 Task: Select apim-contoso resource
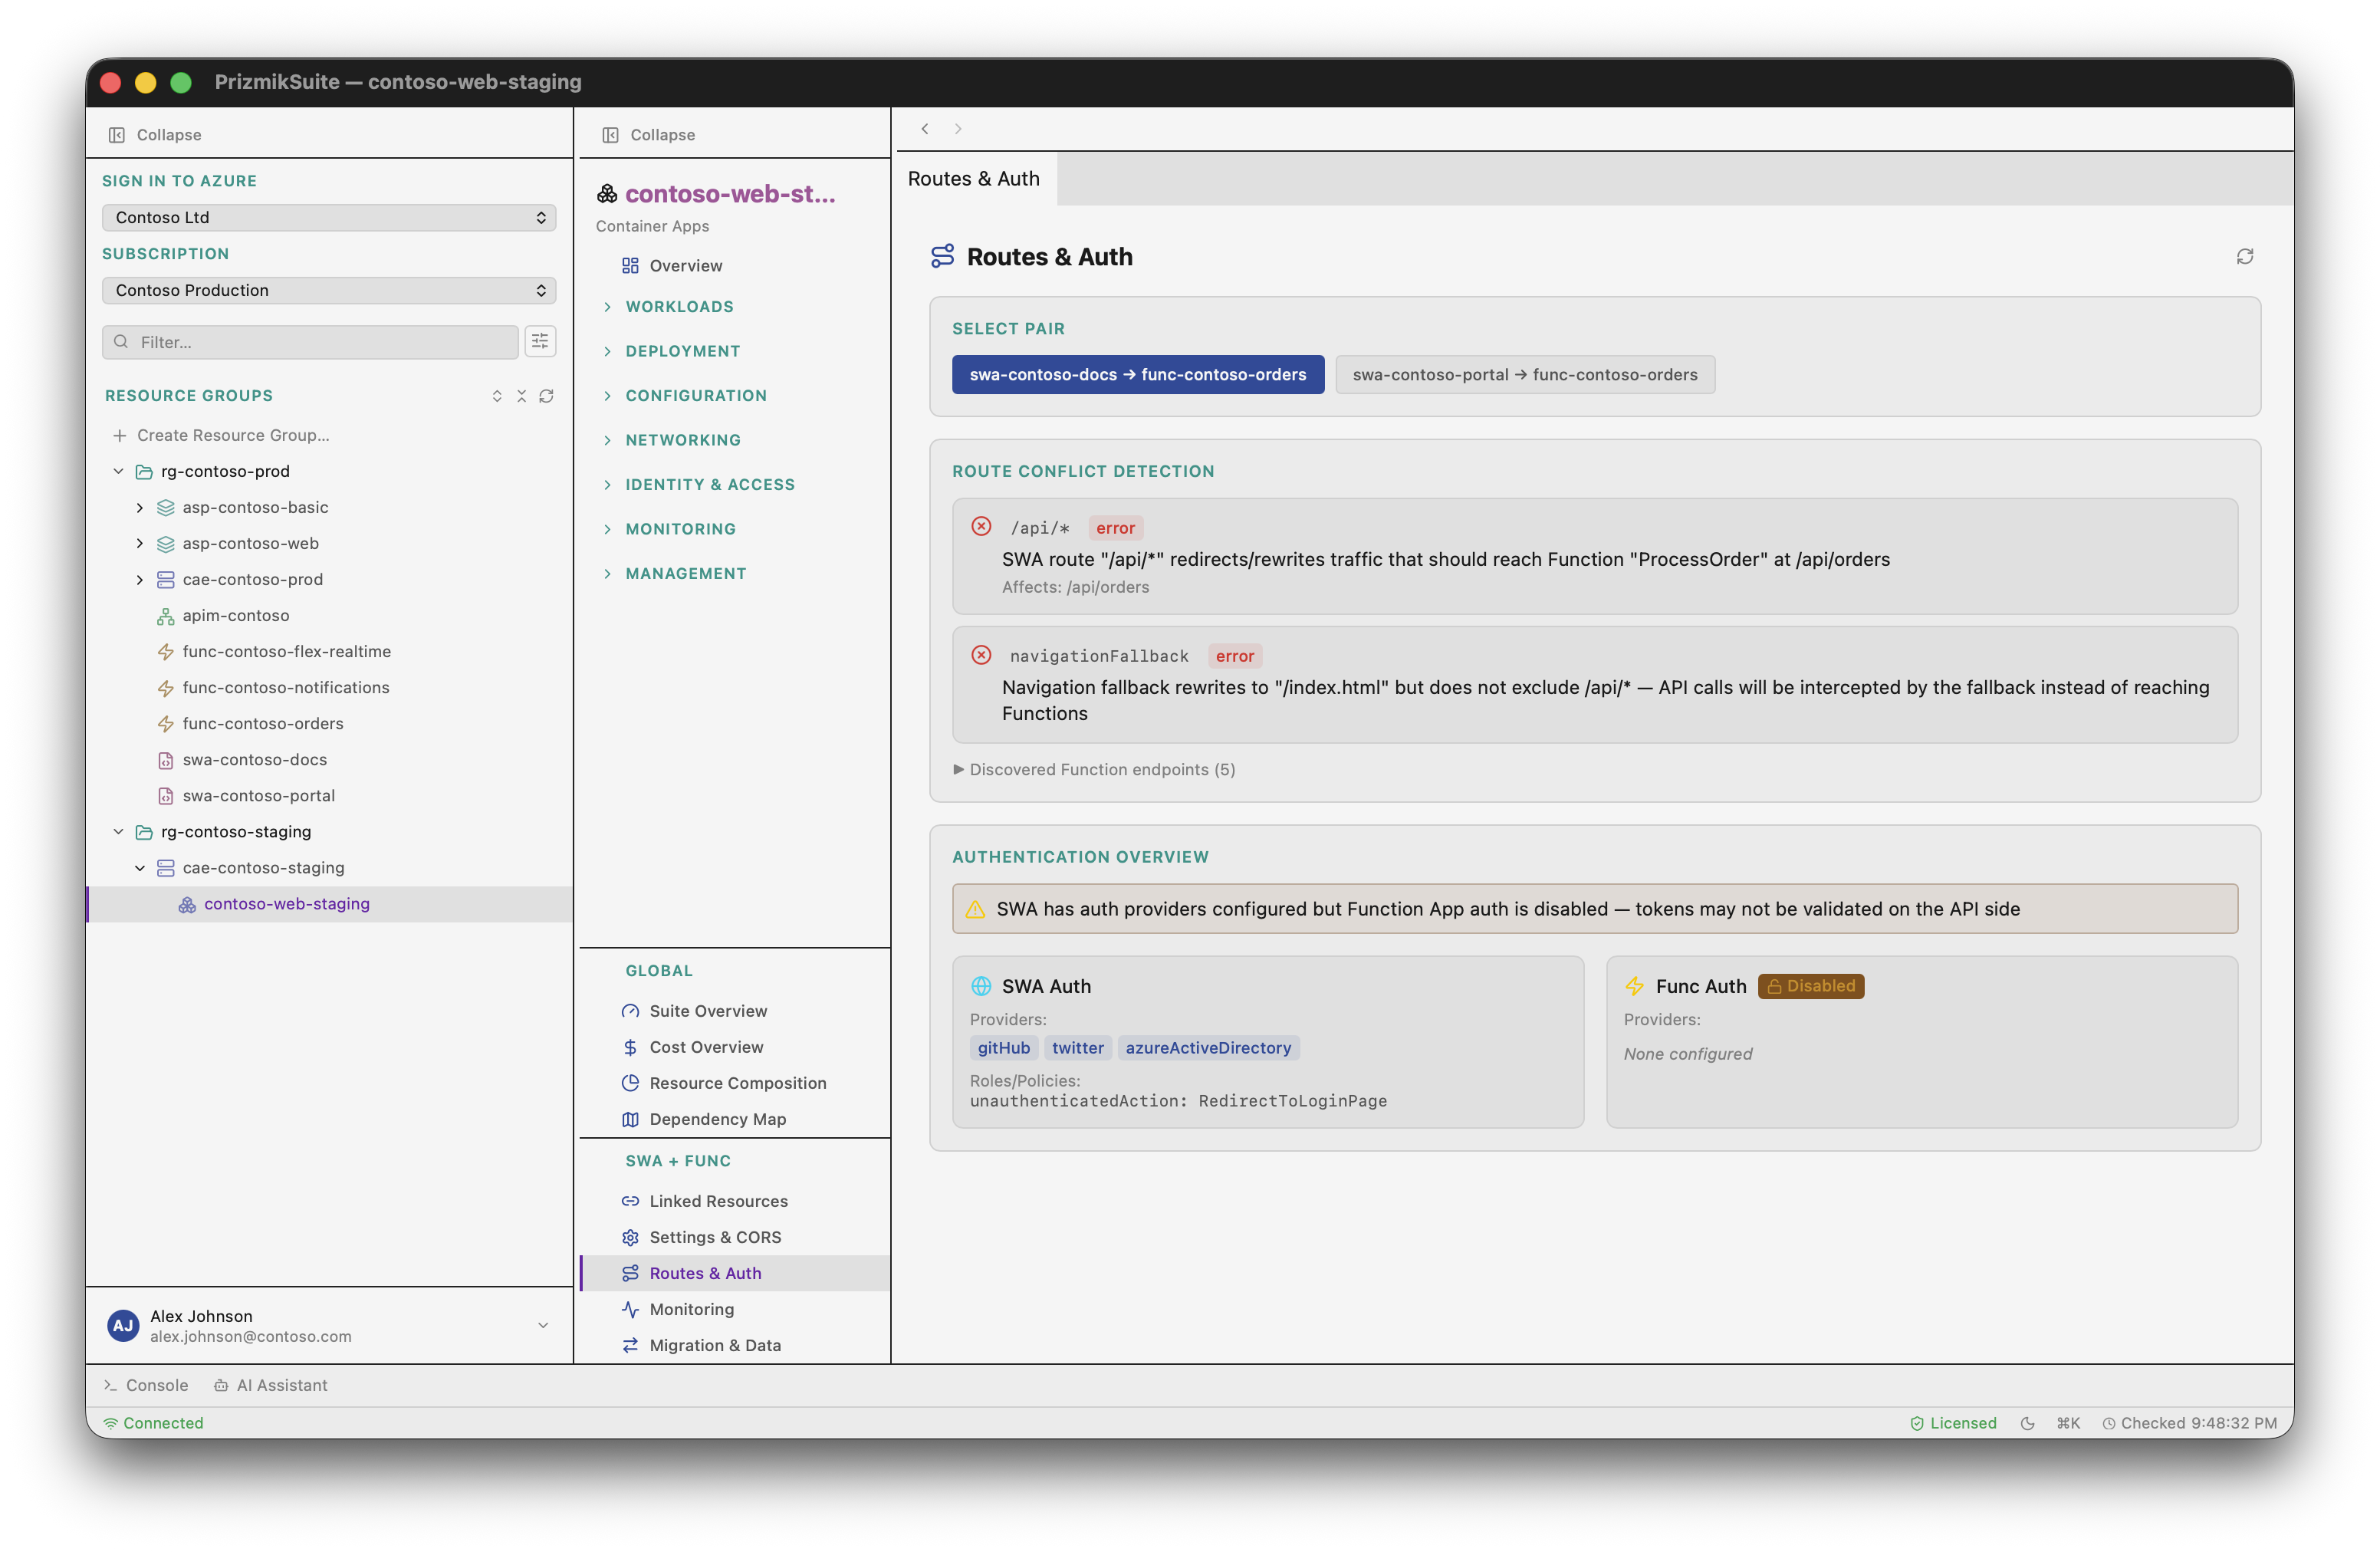pos(329,616)
